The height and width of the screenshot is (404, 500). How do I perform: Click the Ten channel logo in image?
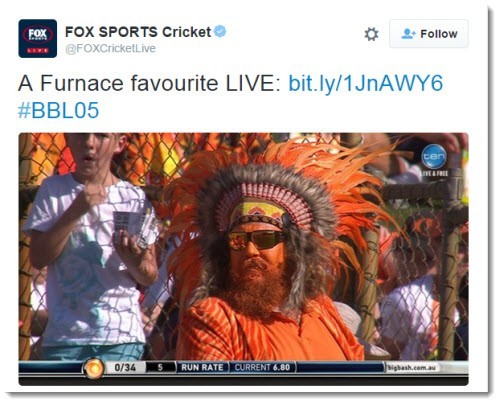click(433, 156)
